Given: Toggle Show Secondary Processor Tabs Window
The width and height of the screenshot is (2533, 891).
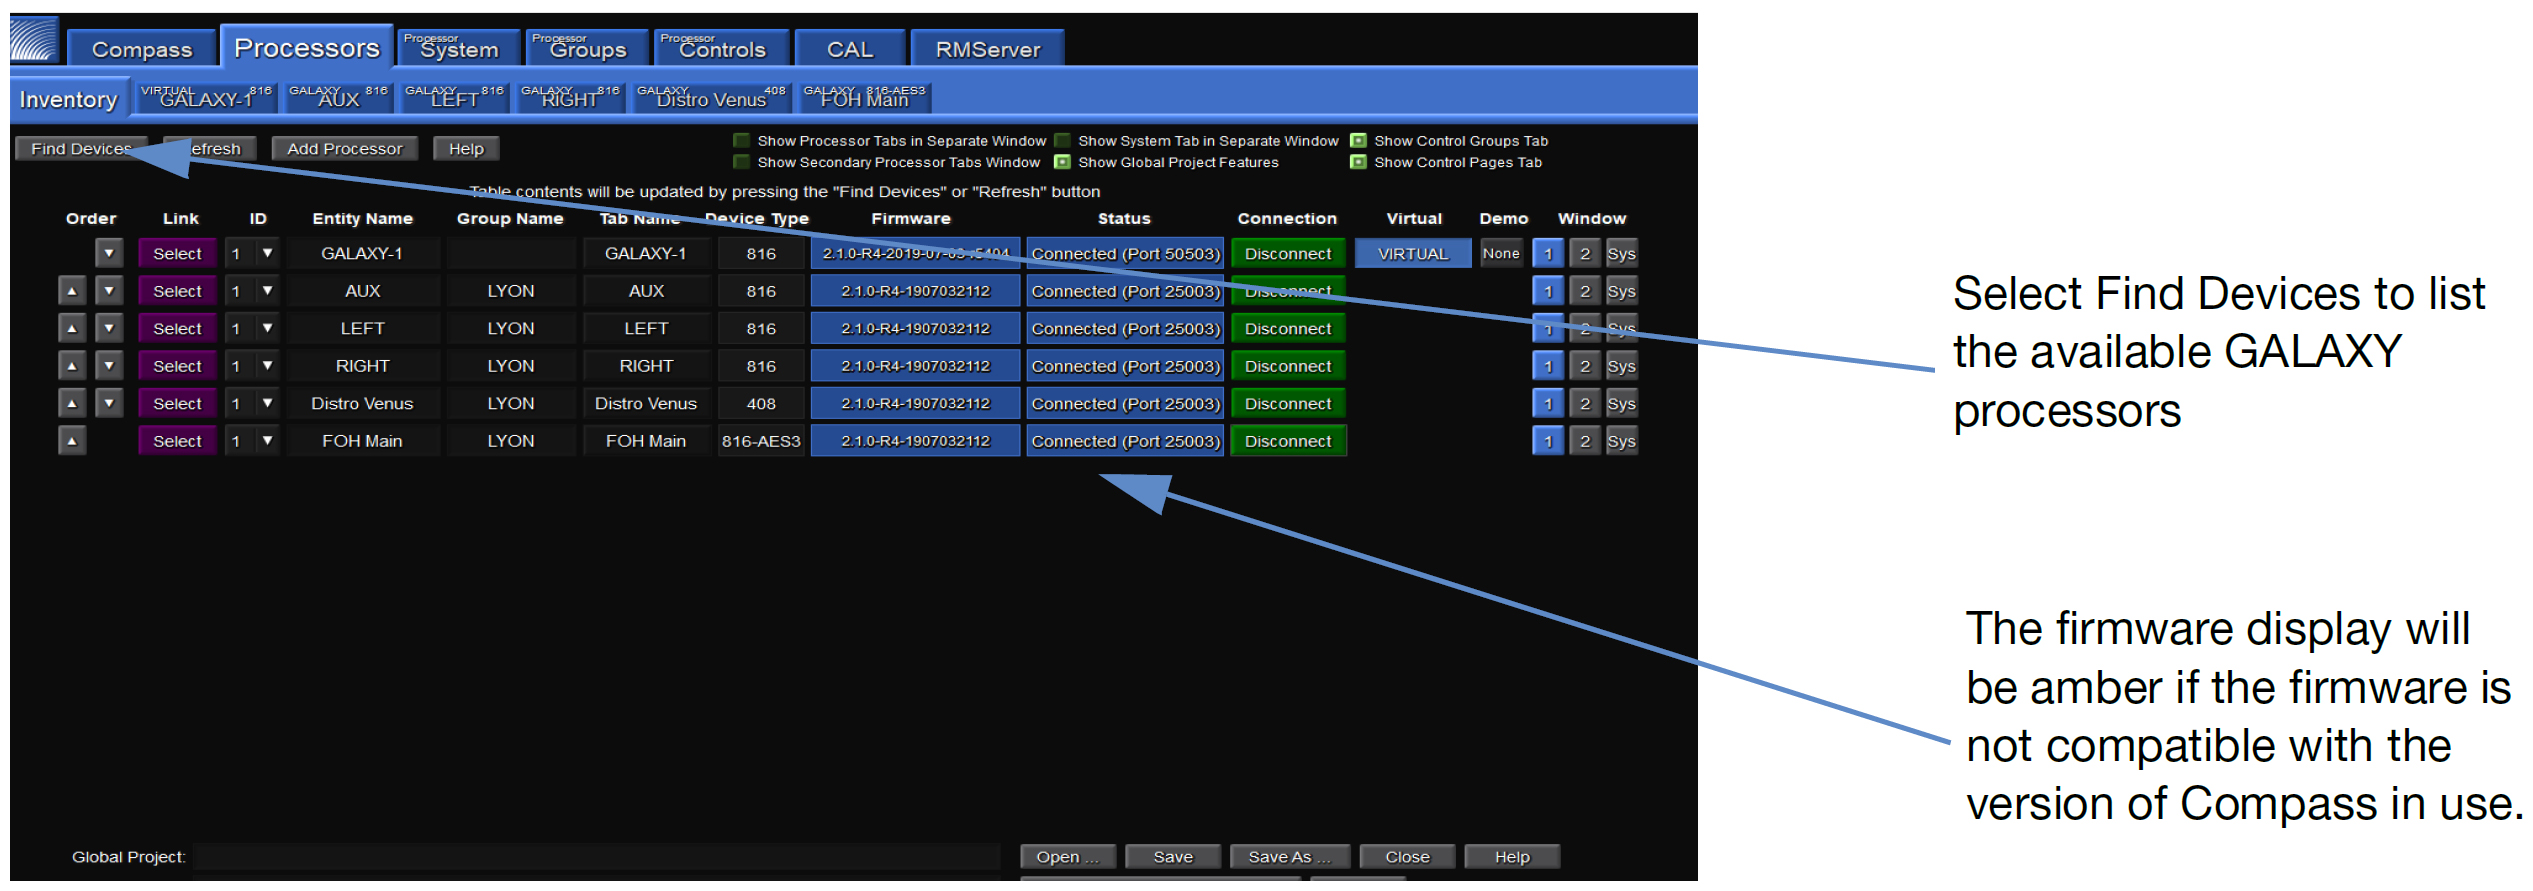Looking at the screenshot, I should click(742, 162).
